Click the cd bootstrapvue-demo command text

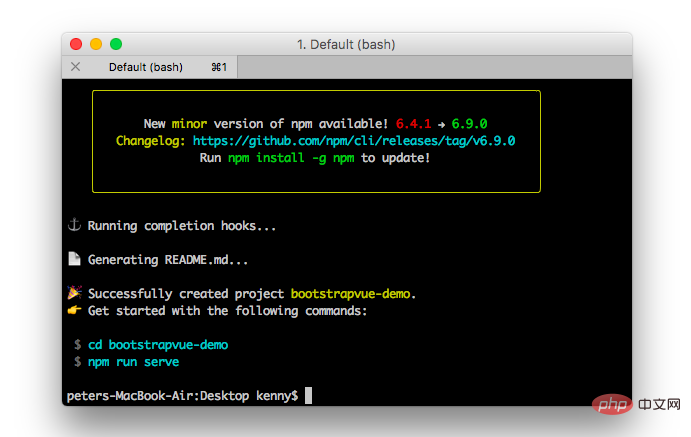pyautogui.click(x=158, y=344)
